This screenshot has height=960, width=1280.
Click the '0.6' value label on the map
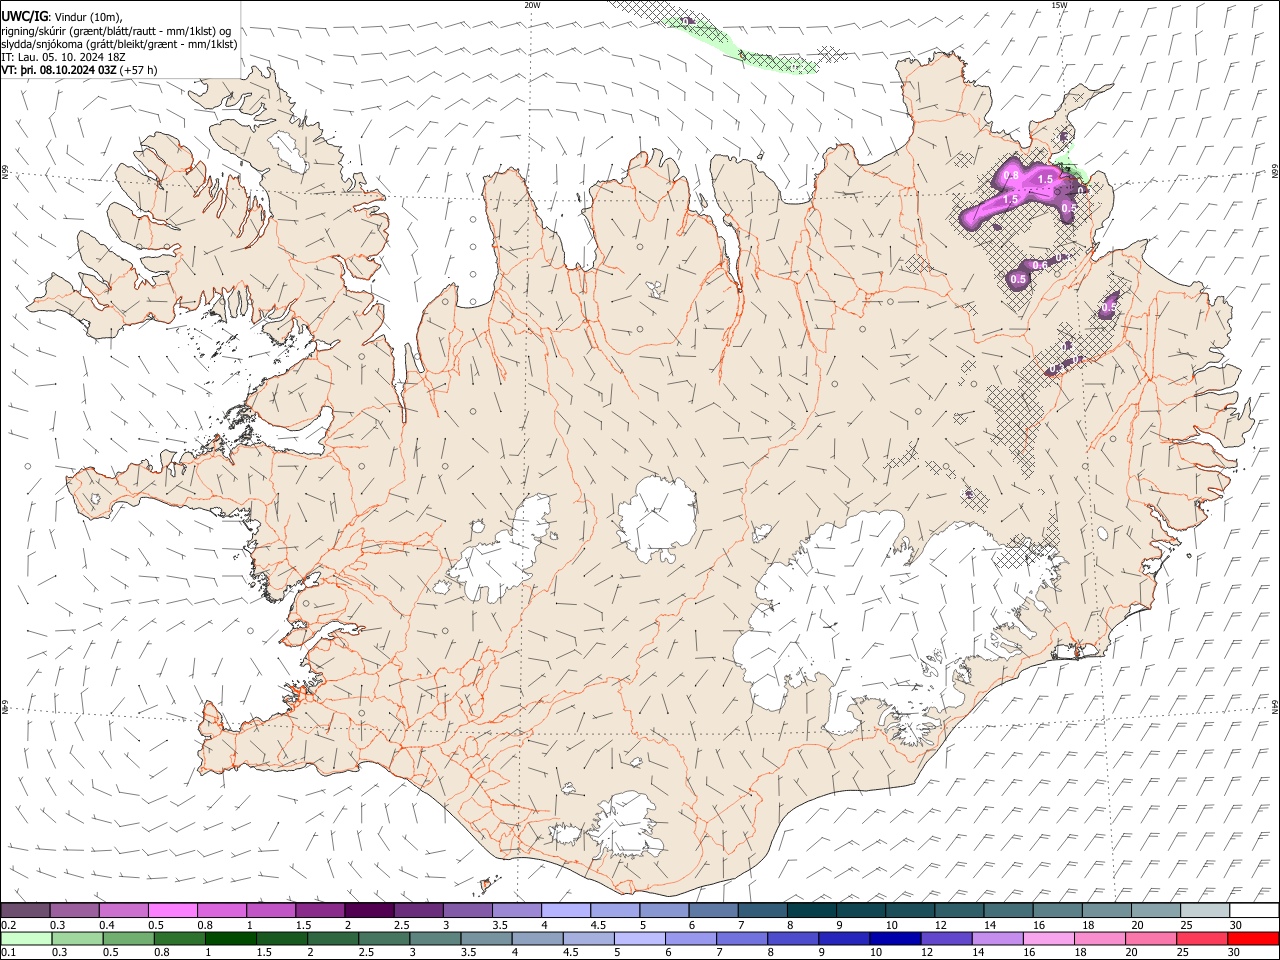pos(1039,265)
